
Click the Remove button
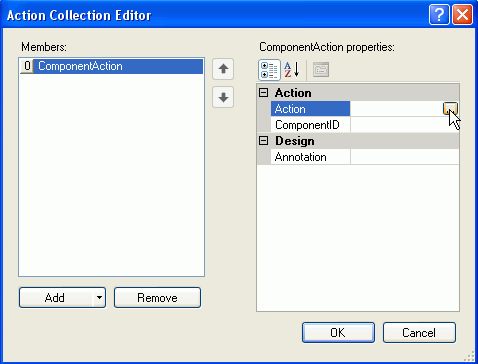tap(157, 297)
